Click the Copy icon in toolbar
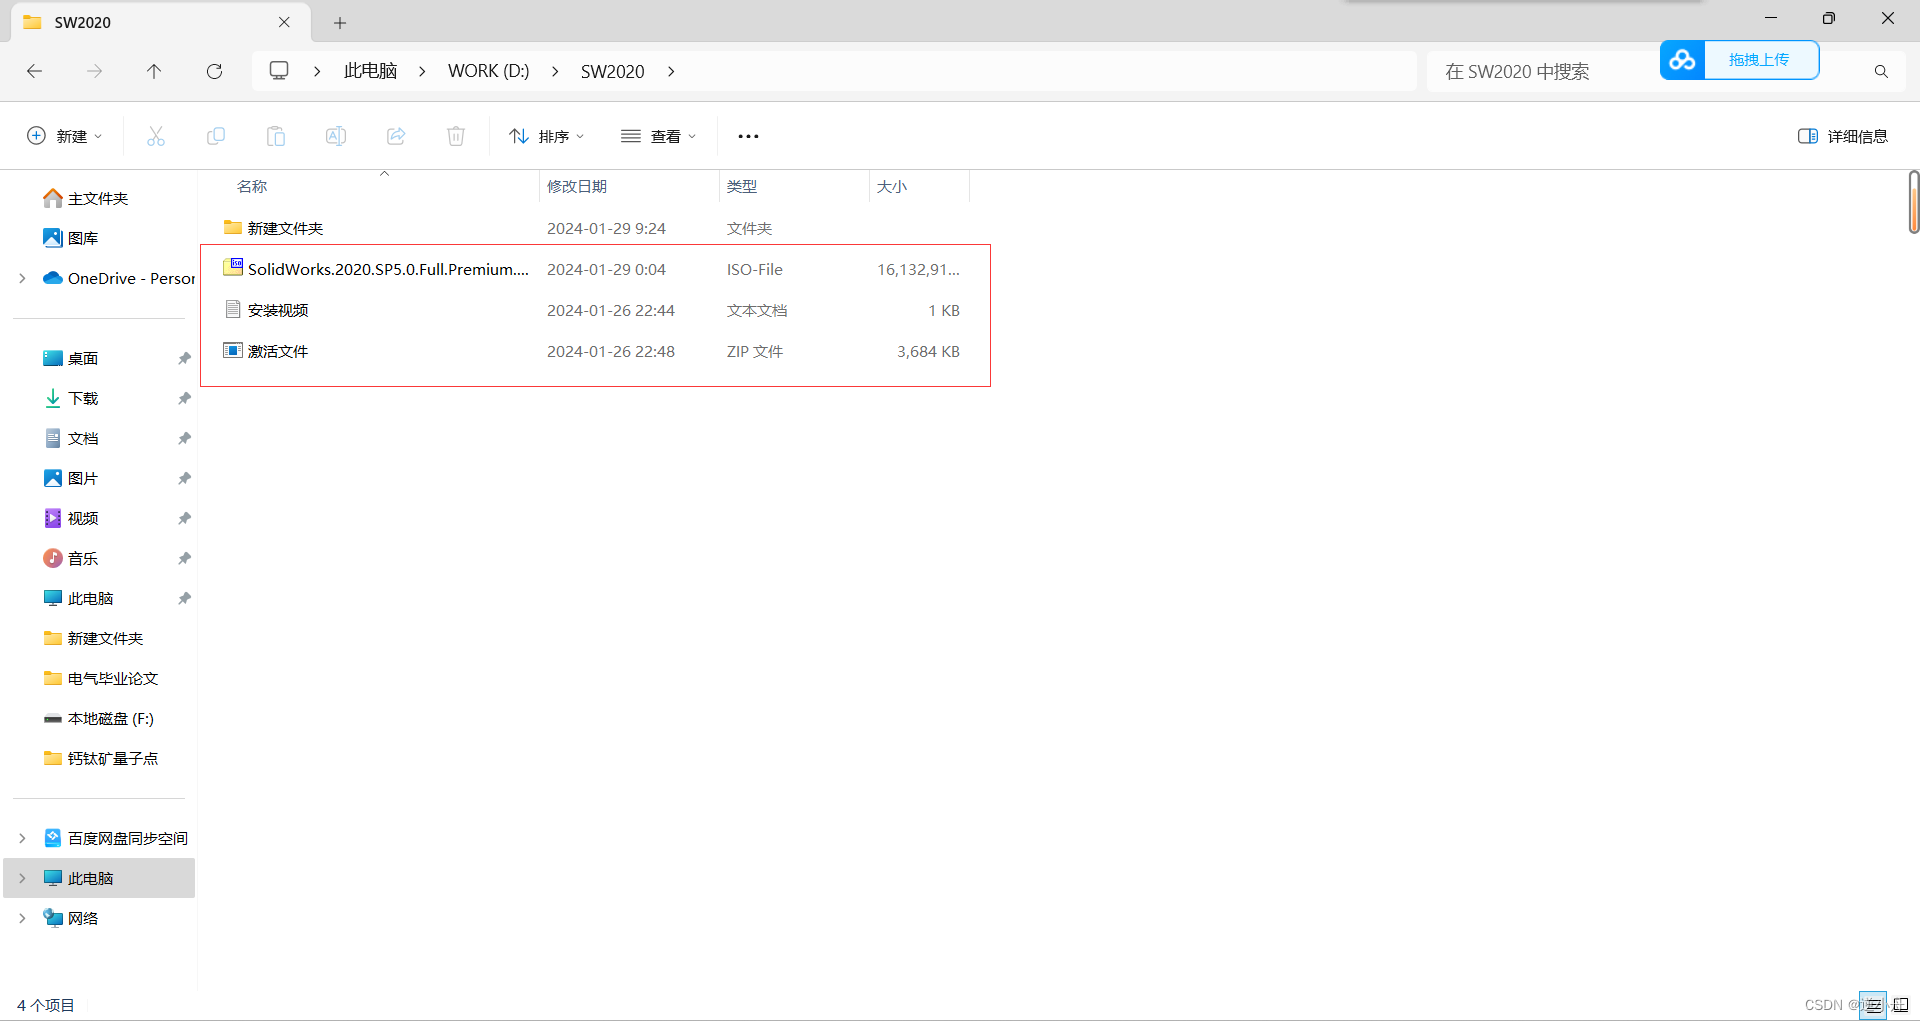The image size is (1920, 1021). point(216,136)
